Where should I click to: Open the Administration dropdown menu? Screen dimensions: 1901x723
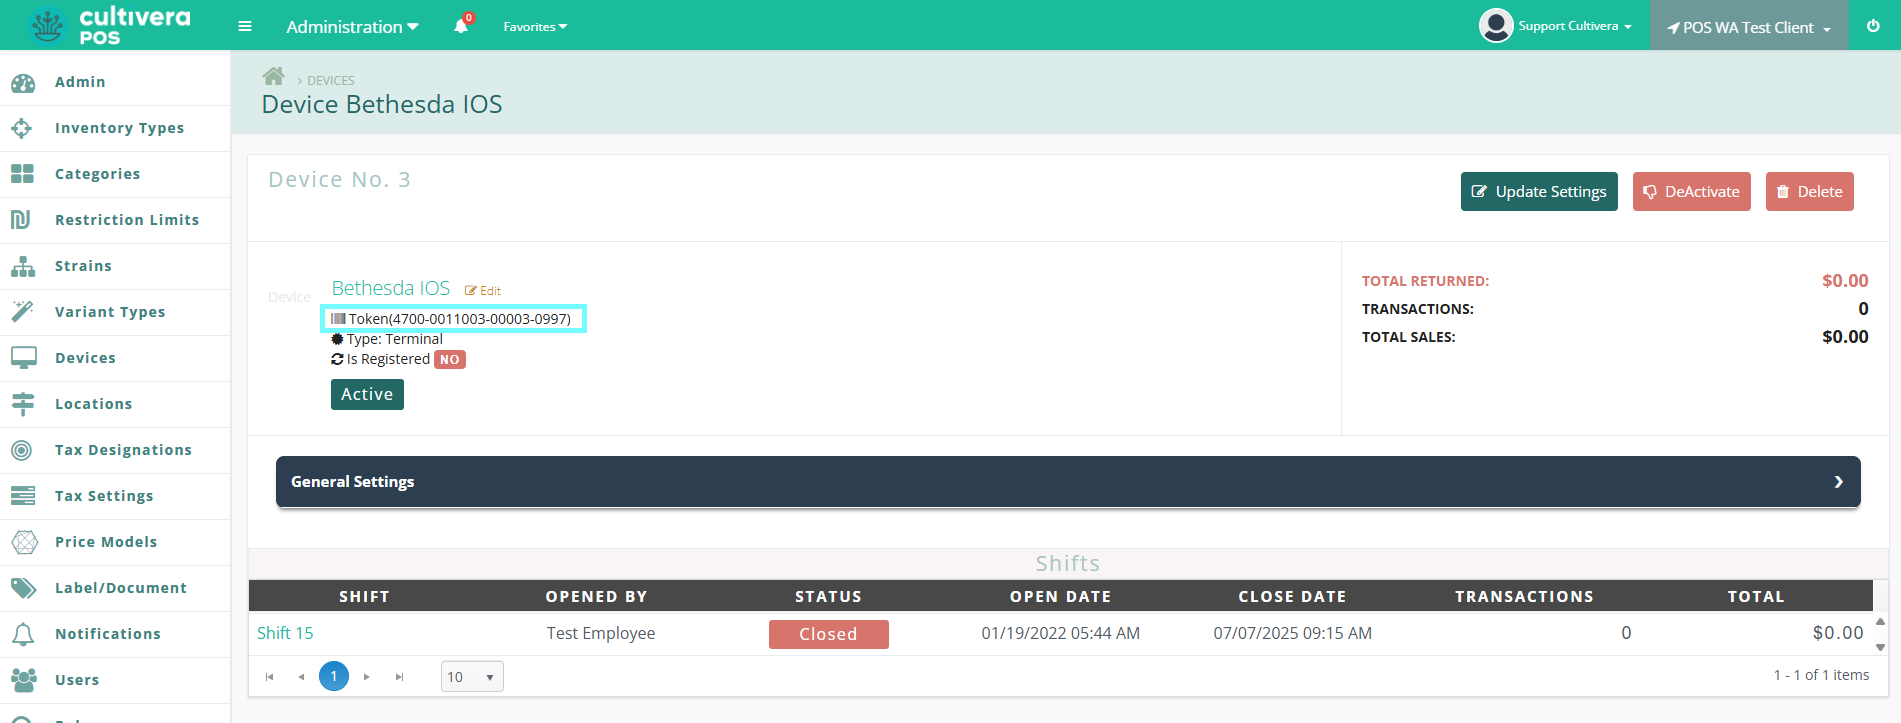tap(352, 27)
